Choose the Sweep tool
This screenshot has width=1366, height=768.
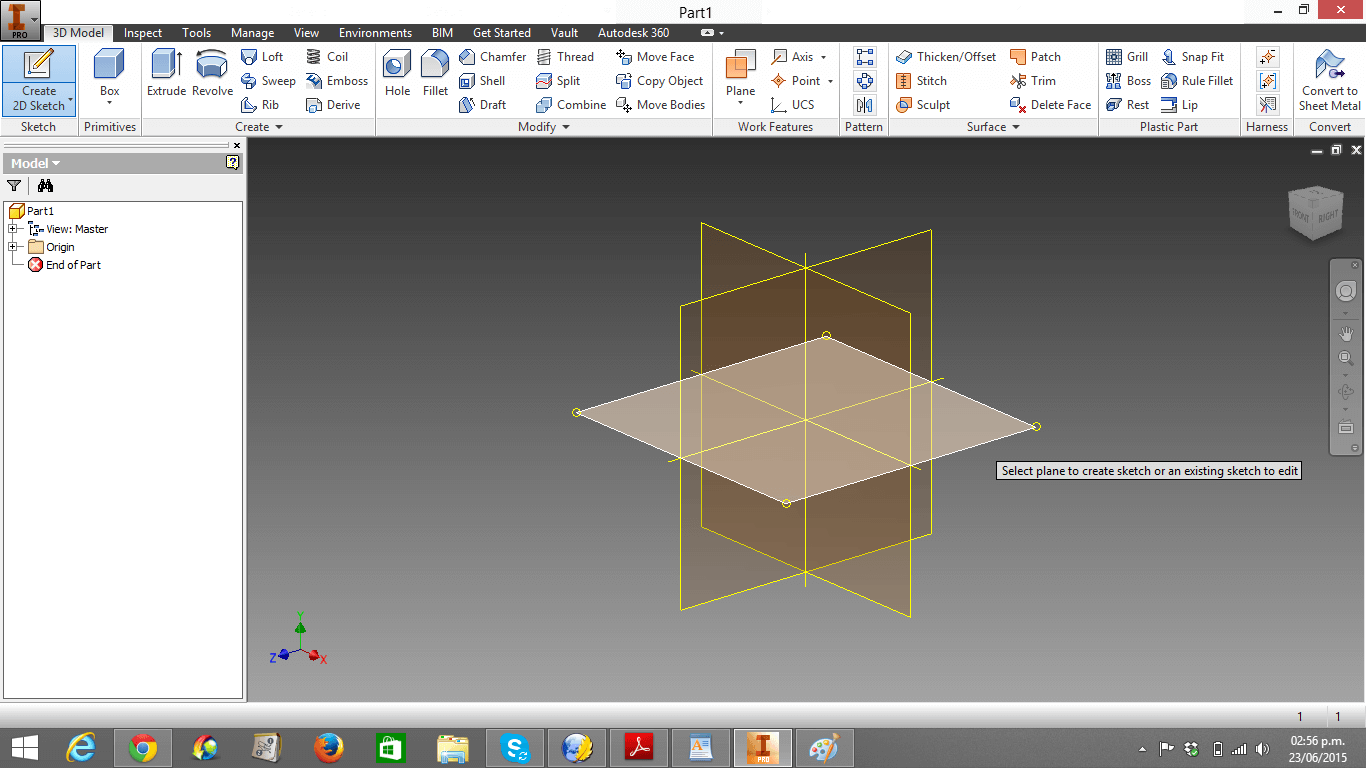tap(268, 81)
